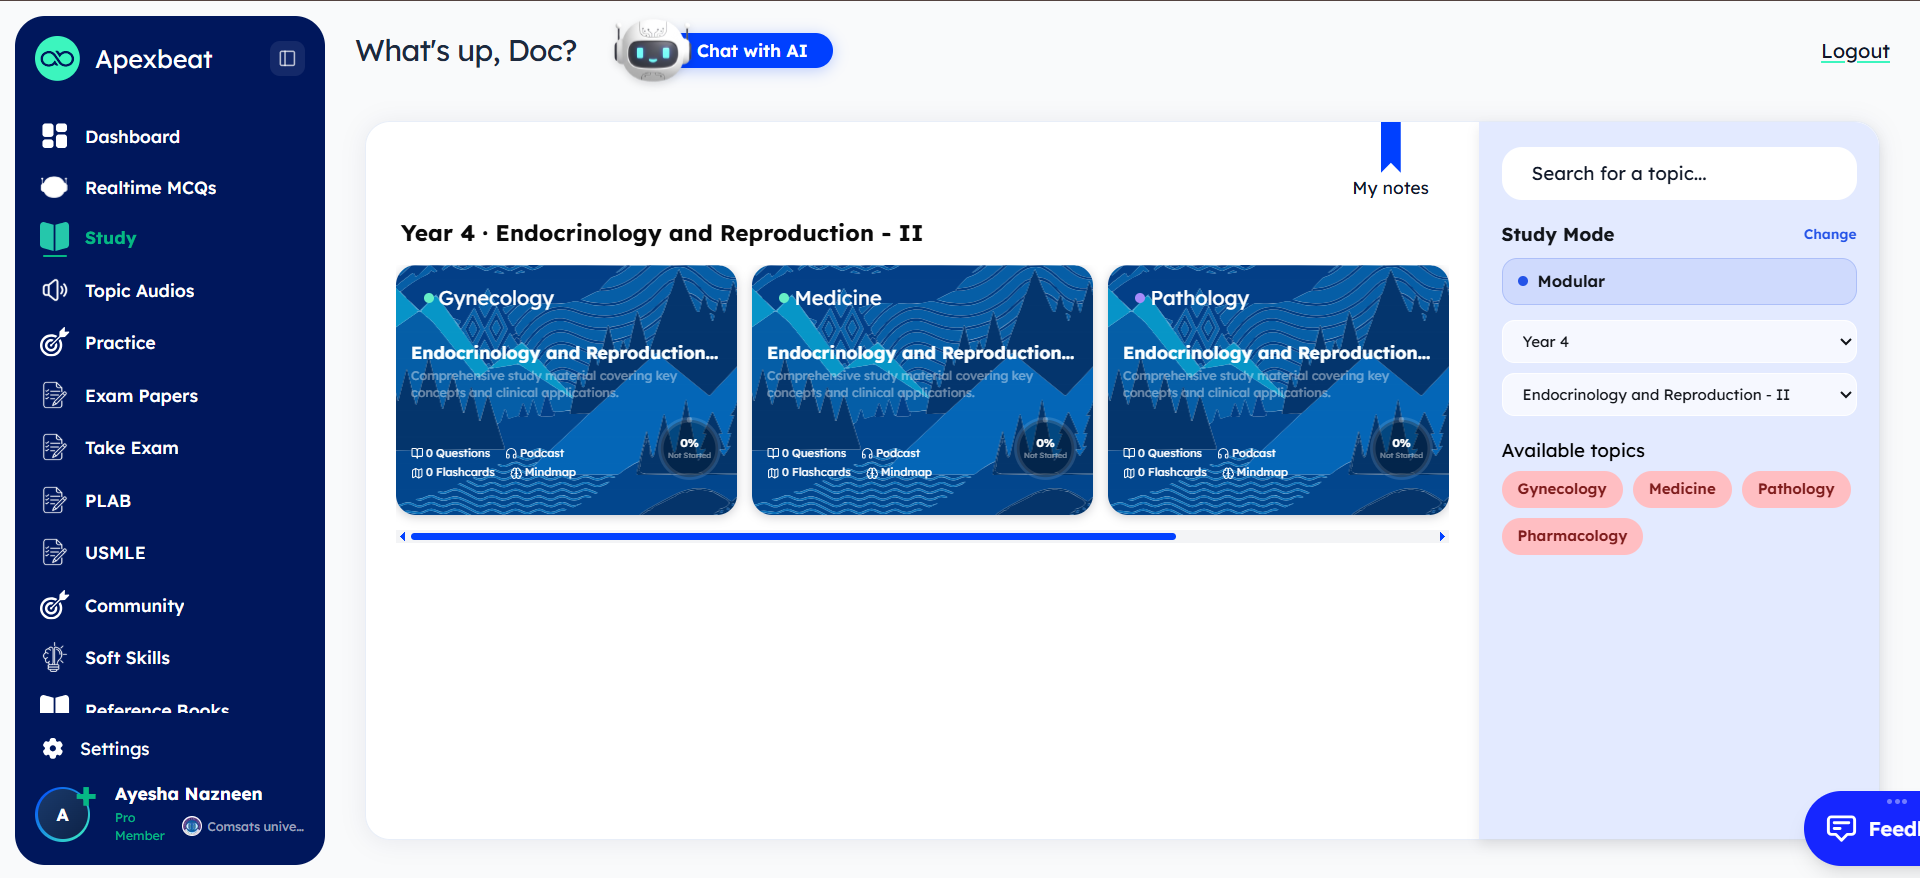Click 0 Flashcards on the Pathology card

pos(1165,472)
